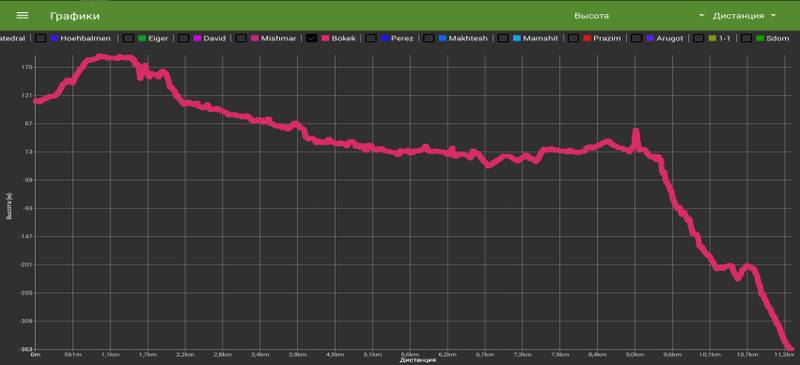Viewport: 800px width, 365px height.
Task: Enable the 1-1 track checkbox
Action: 699,38
